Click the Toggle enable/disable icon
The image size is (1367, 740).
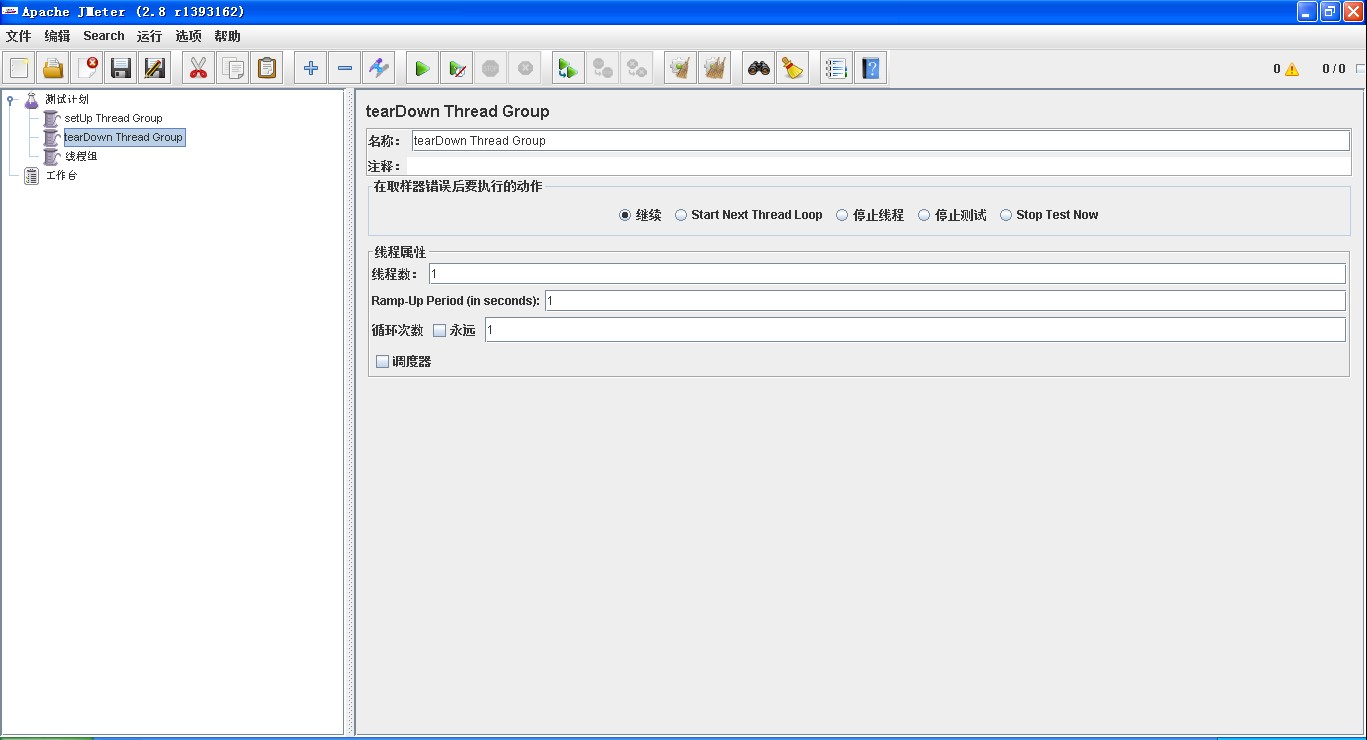pos(379,68)
